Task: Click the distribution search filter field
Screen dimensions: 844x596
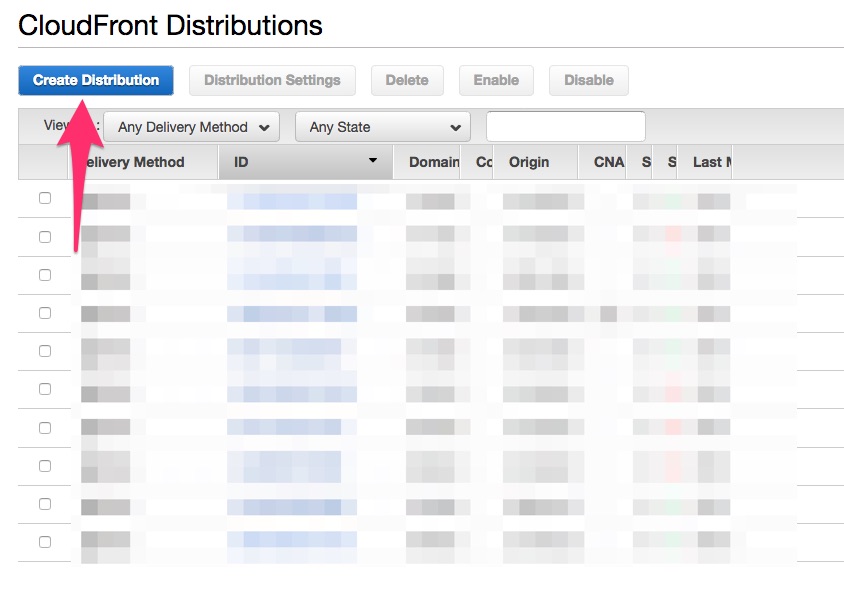Action: click(565, 126)
